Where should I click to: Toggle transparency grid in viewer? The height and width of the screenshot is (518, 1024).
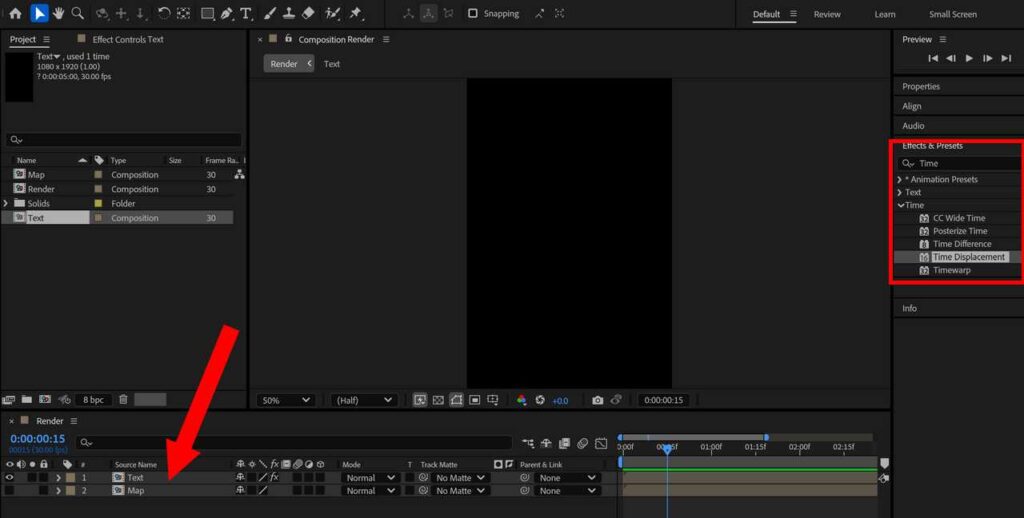click(438, 400)
